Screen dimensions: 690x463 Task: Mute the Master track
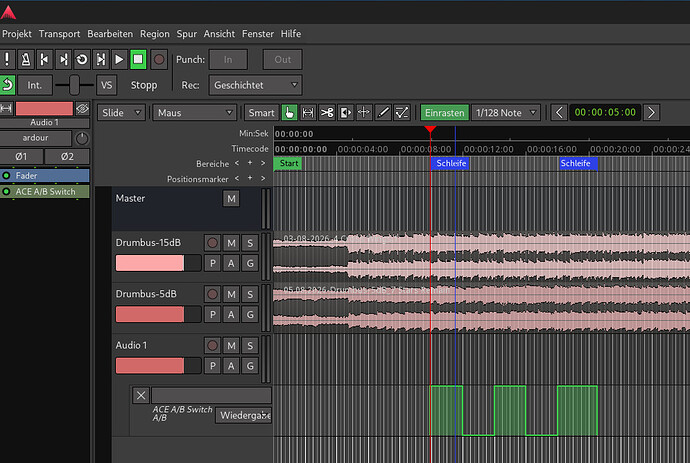(231, 198)
